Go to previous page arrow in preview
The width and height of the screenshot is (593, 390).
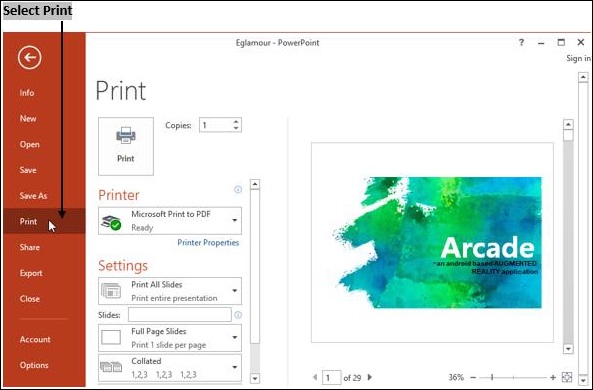pos(315,377)
